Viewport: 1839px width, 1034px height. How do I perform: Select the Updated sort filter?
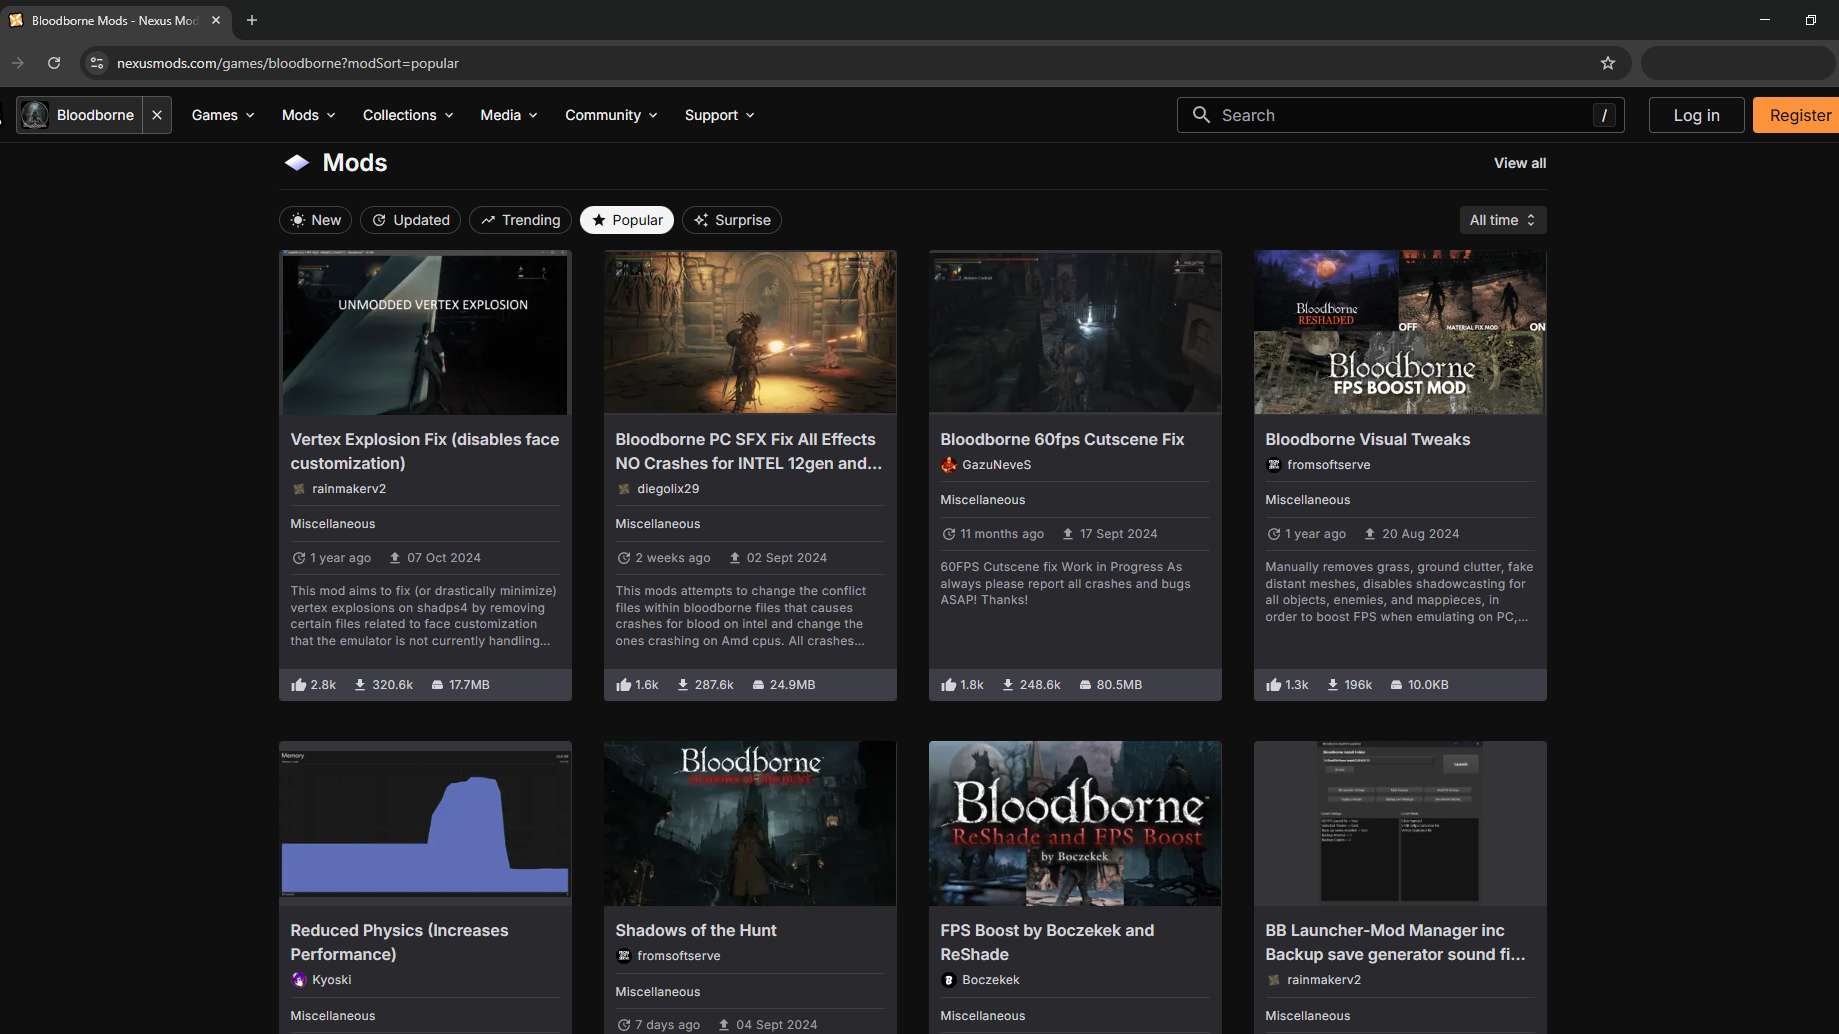click(410, 220)
